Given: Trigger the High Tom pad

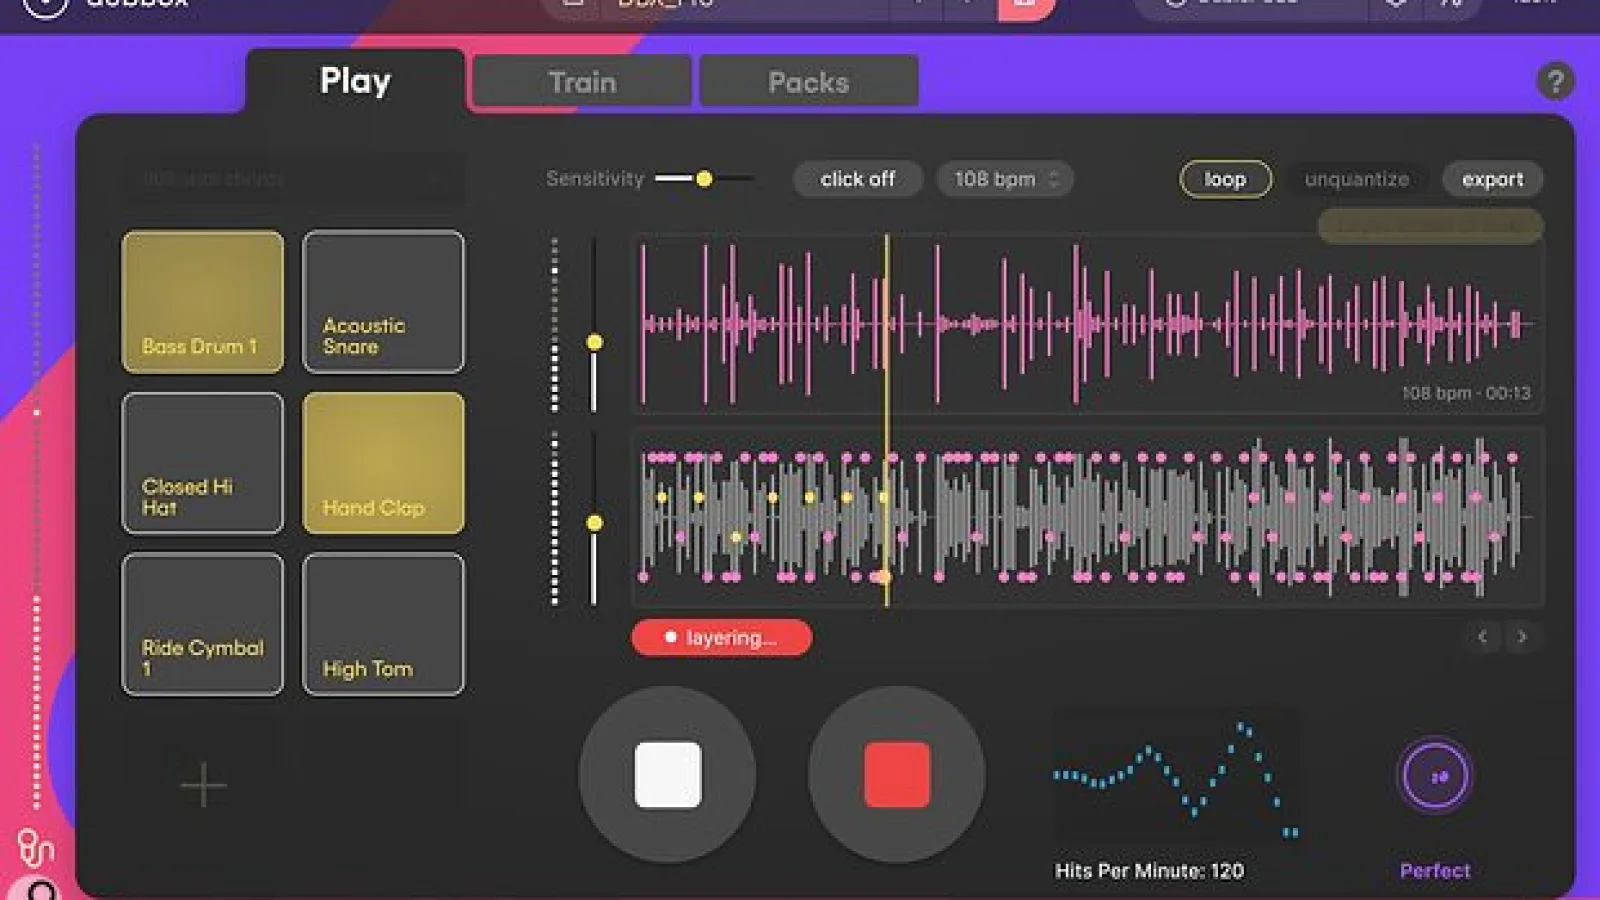Looking at the screenshot, I should [x=383, y=624].
